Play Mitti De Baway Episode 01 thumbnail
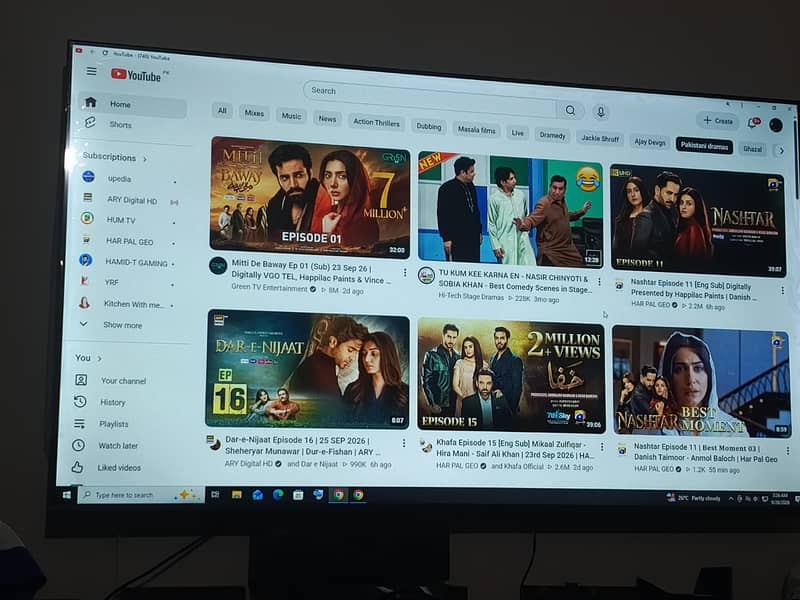Viewport: 800px width, 600px height. [x=310, y=198]
